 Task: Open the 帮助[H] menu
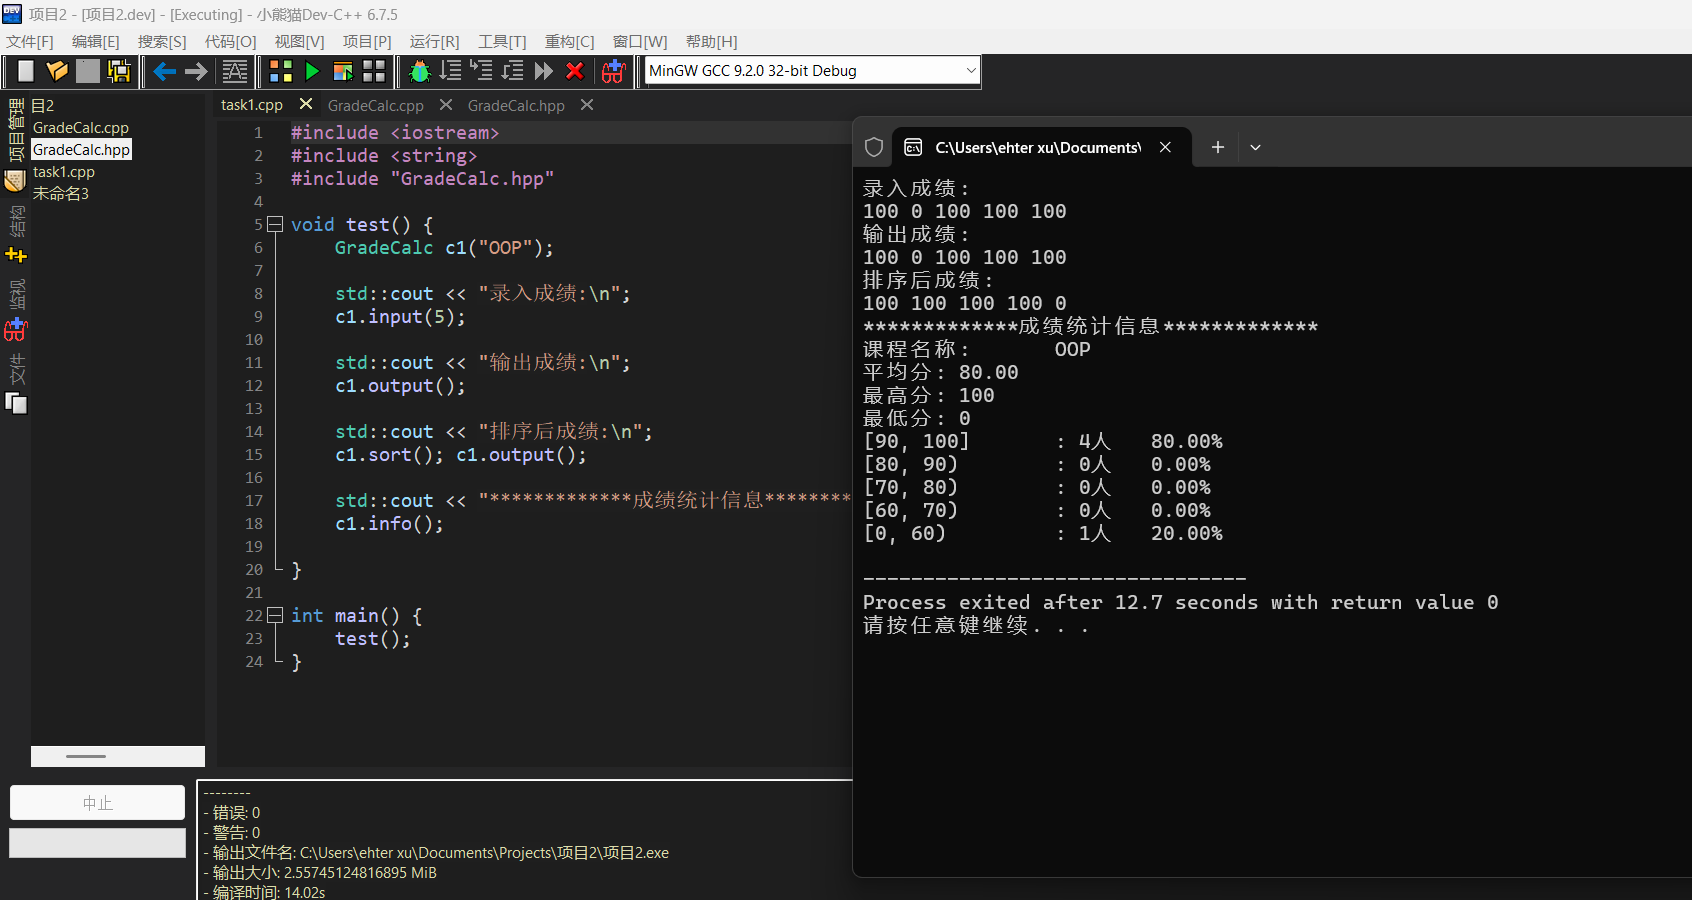[x=712, y=41]
